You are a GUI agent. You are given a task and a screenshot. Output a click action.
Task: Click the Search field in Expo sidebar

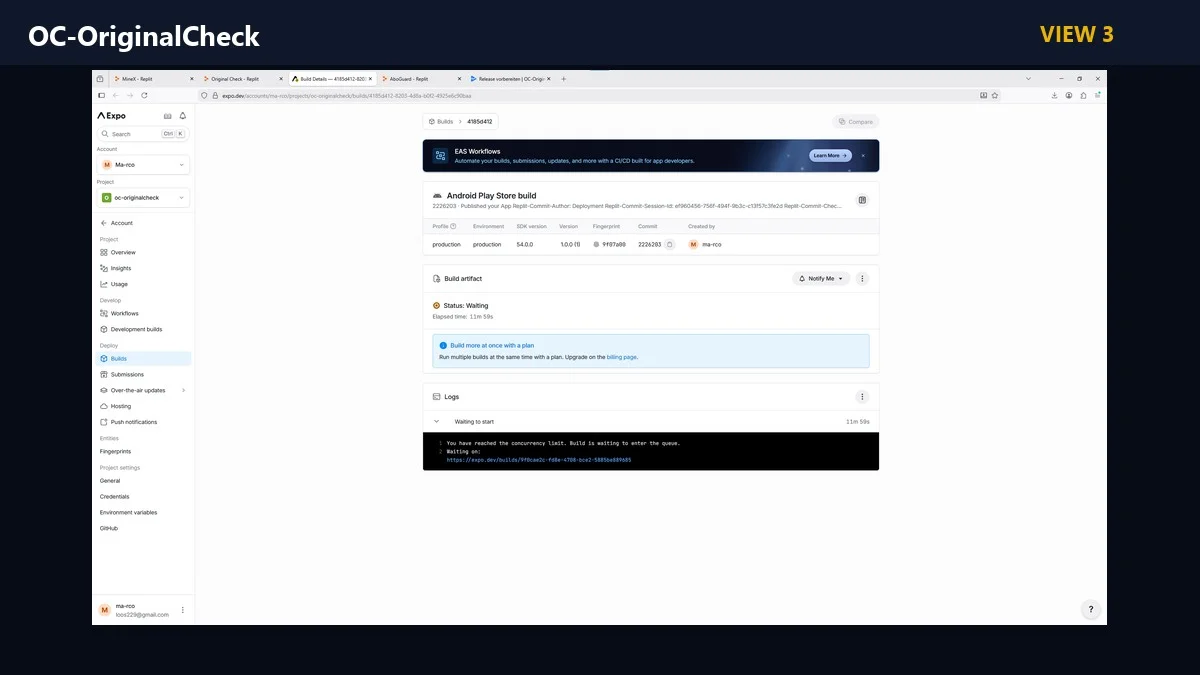click(x=143, y=133)
